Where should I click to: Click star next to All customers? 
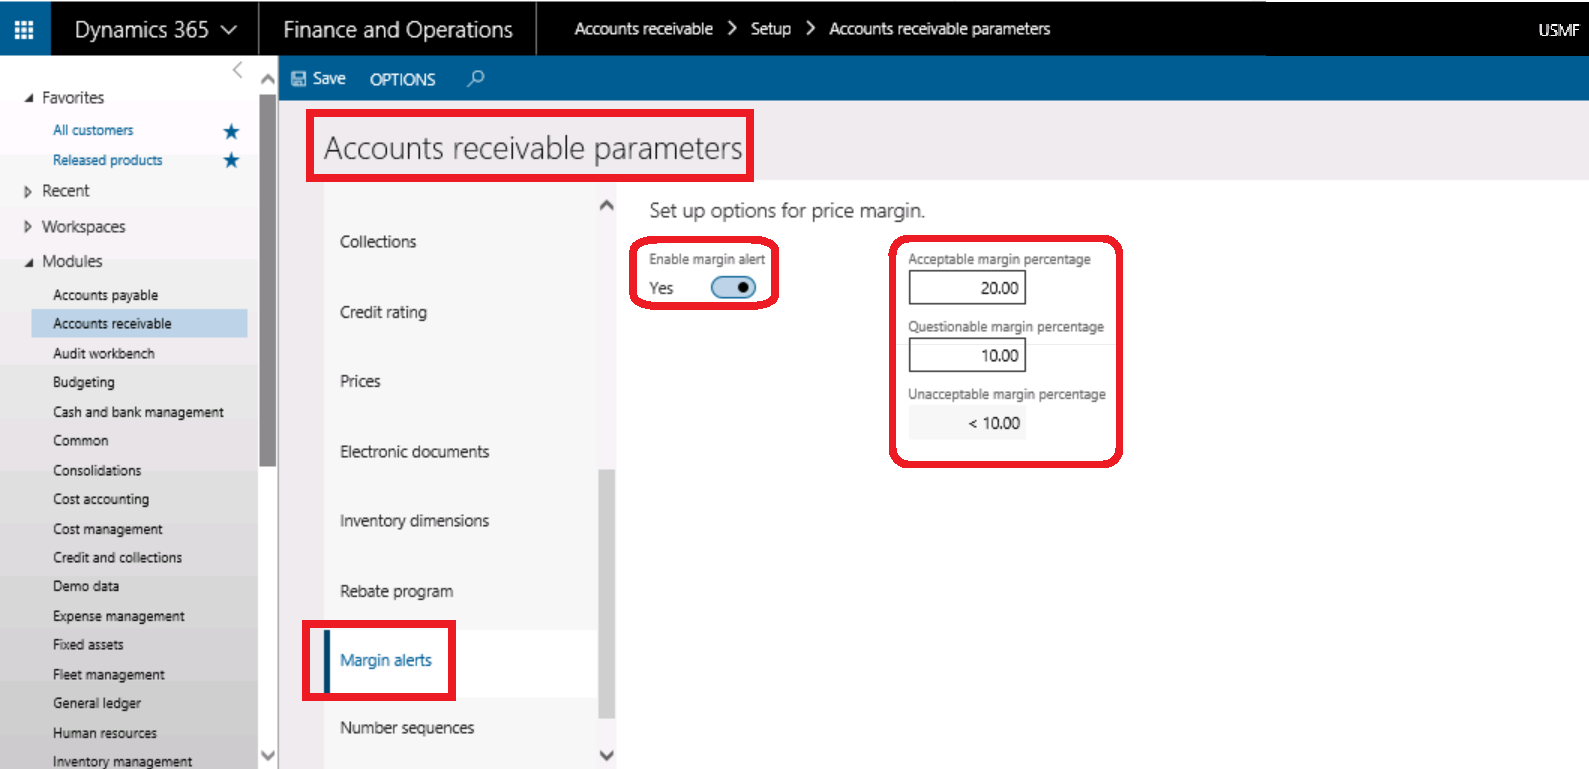(x=231, y=131)
